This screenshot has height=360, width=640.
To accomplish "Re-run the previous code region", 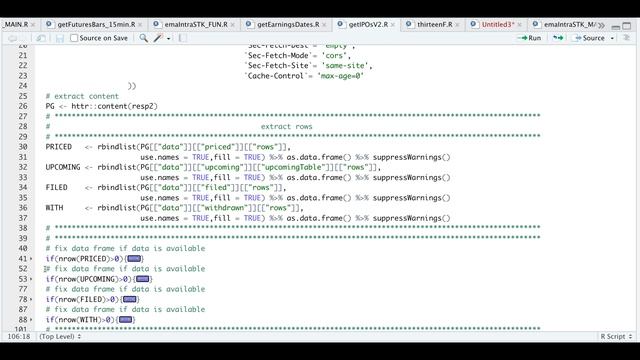I will (x=558, y=38).
